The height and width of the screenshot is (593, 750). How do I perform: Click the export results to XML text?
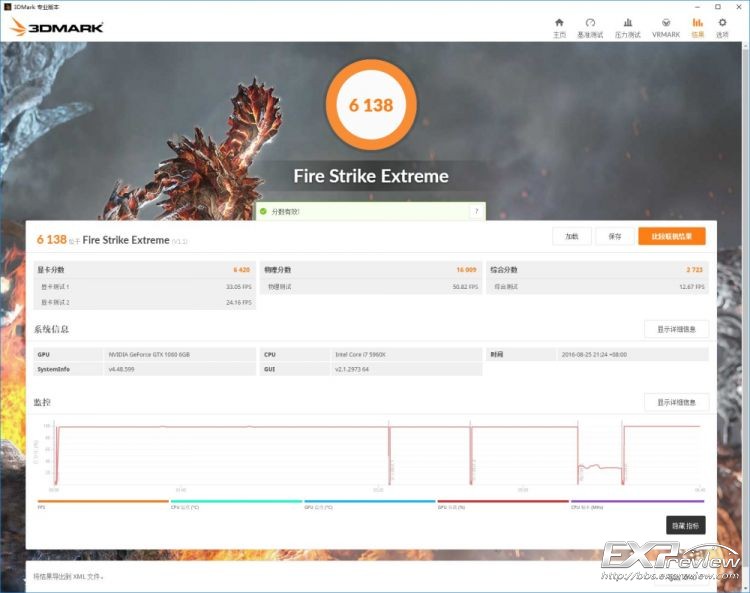point(68,576)
